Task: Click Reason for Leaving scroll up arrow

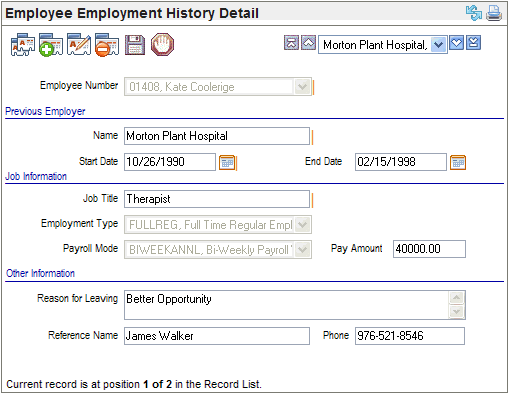Action: [x=457, y=298]
